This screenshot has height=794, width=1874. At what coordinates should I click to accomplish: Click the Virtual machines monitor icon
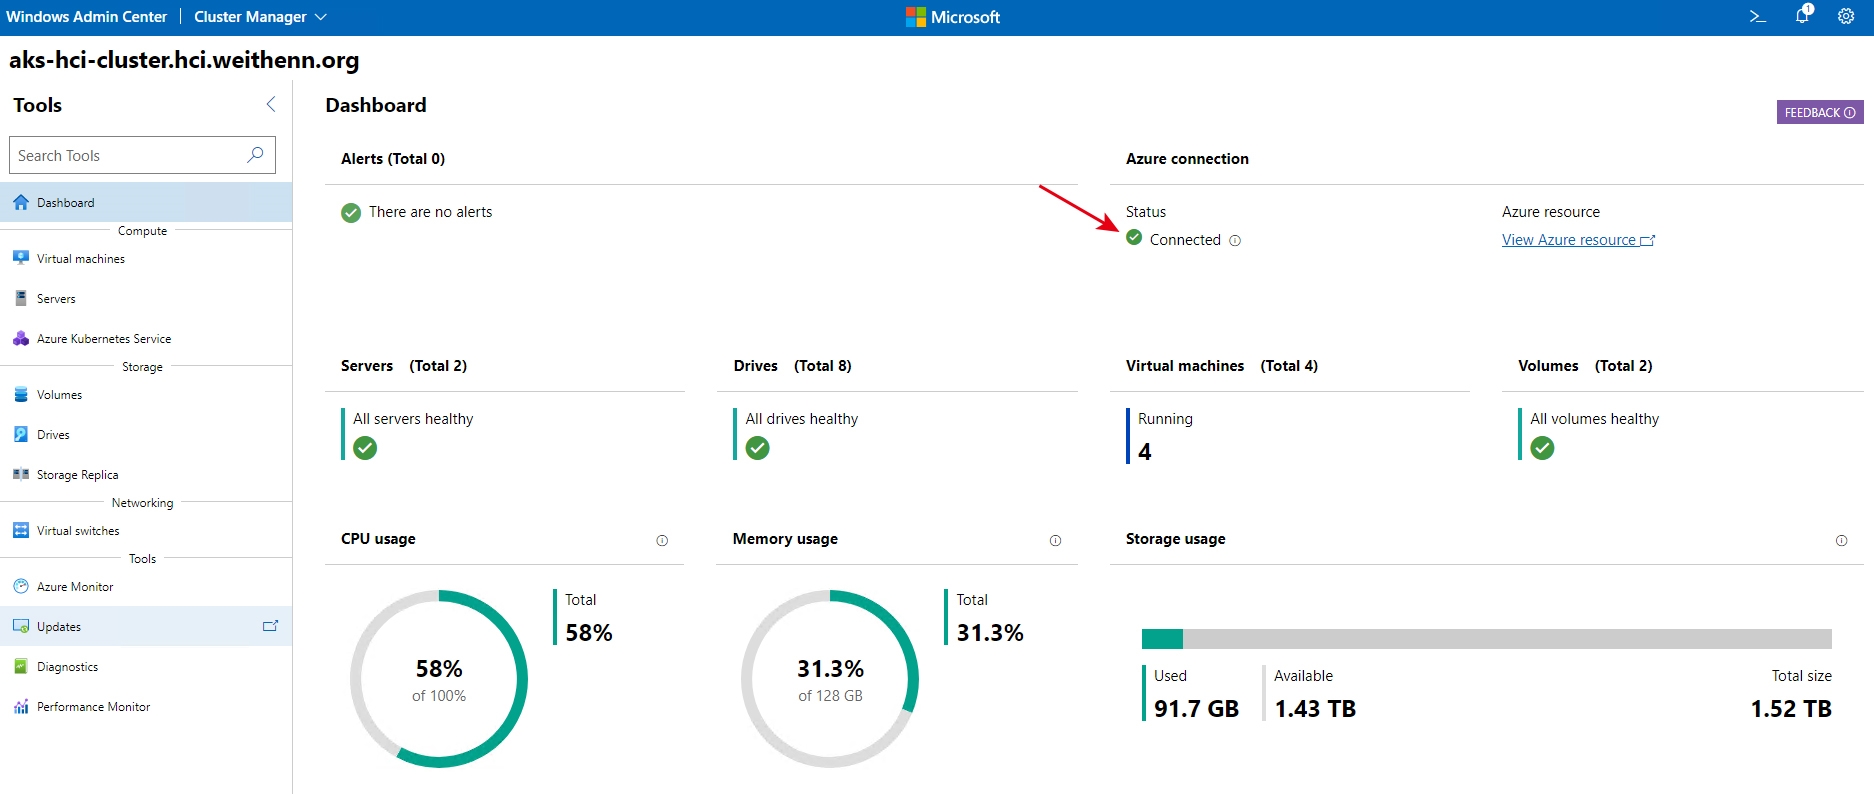(21, 258)
